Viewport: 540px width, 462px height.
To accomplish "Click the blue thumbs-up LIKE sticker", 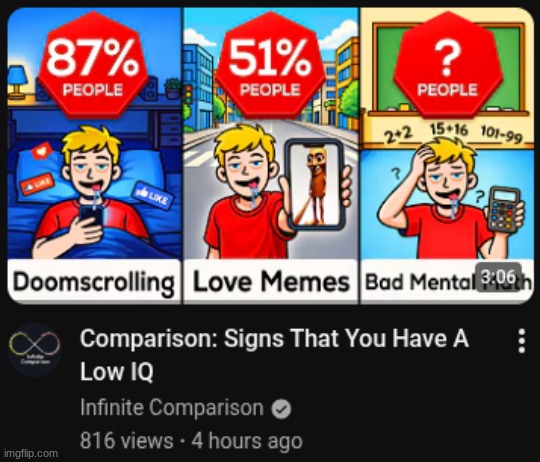I will 153,196.
